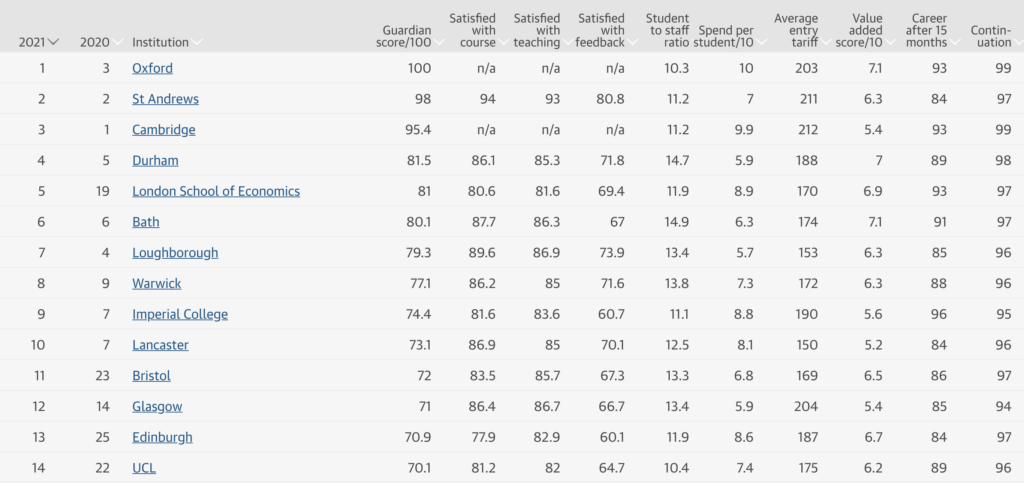
Task: Sort table by Institution column chevron
Action: (197, 42)
